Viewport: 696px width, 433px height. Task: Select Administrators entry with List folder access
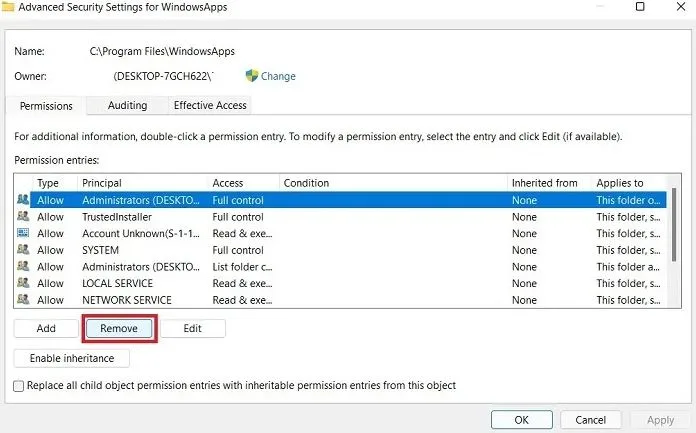click(x=341, y=267)
